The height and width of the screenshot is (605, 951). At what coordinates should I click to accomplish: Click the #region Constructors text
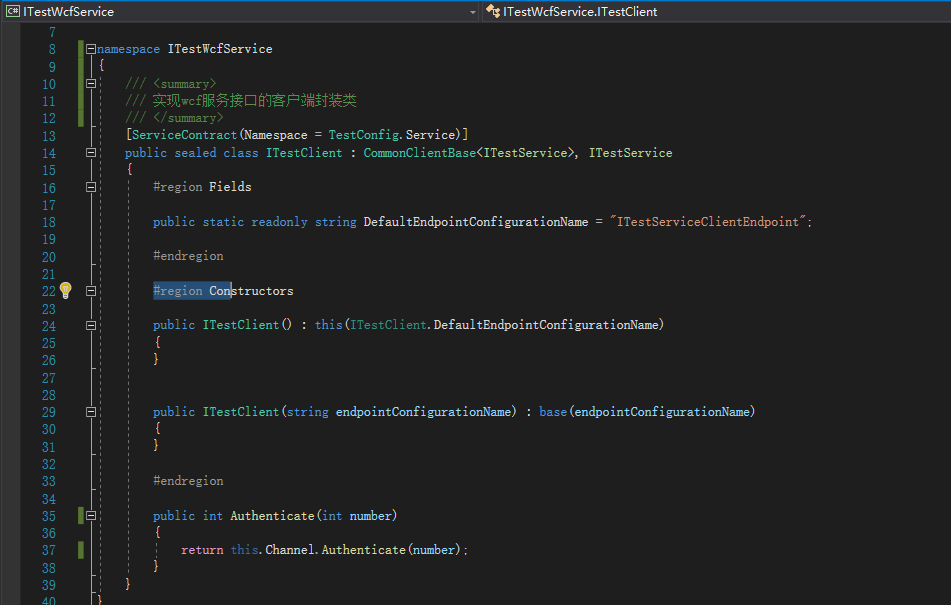[223, 291]
